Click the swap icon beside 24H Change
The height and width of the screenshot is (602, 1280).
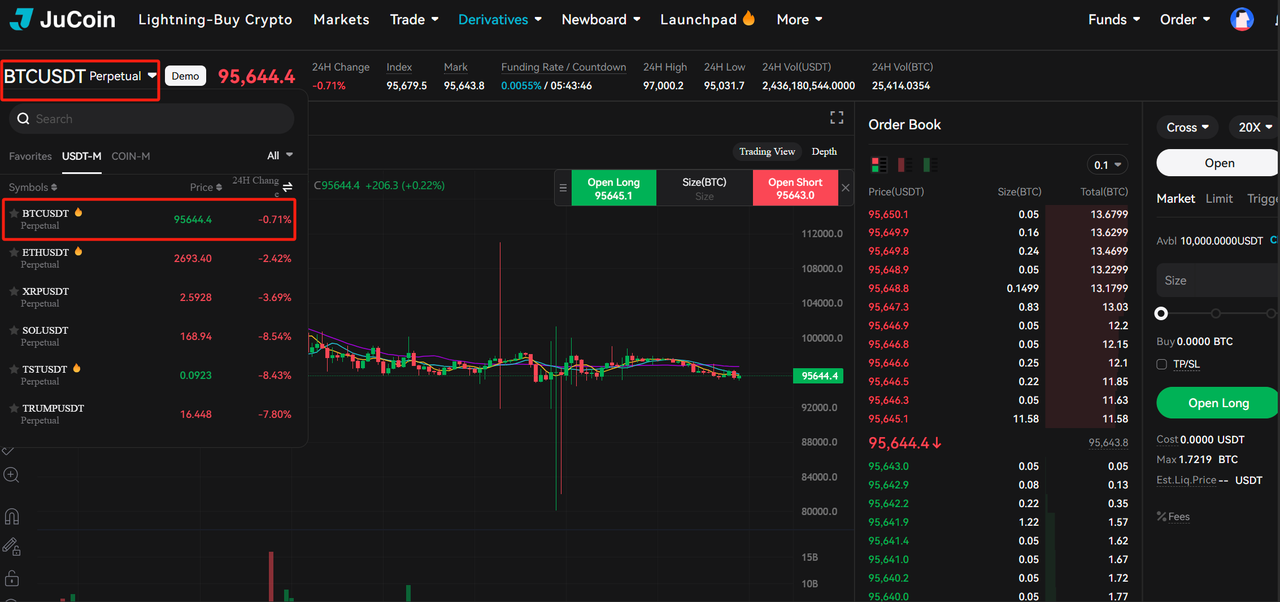[x=288, y=187]
